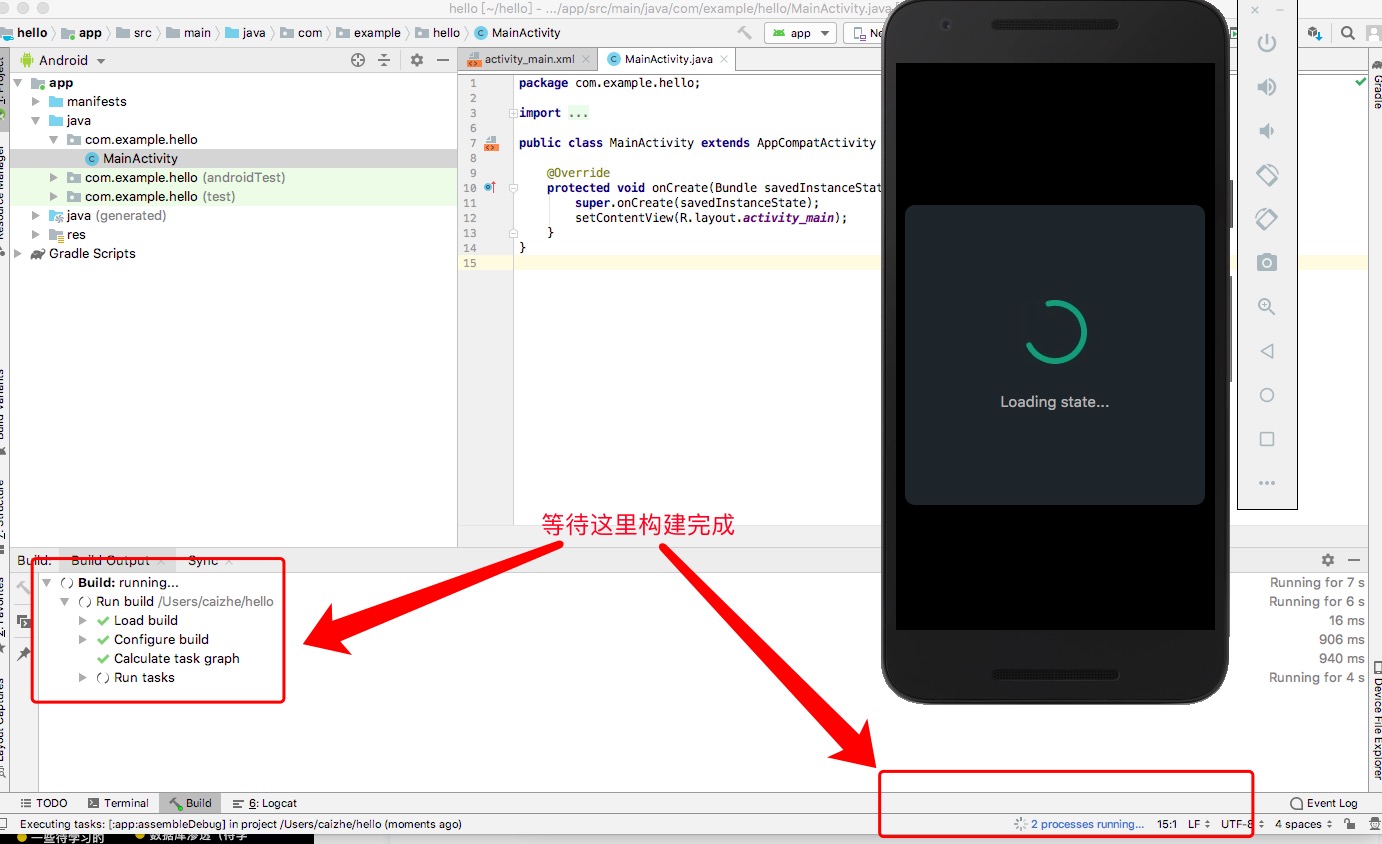The height and width of the screenshot is (844, 1382).
Task: Collapse all in Project panel
Action: (383, 60)
